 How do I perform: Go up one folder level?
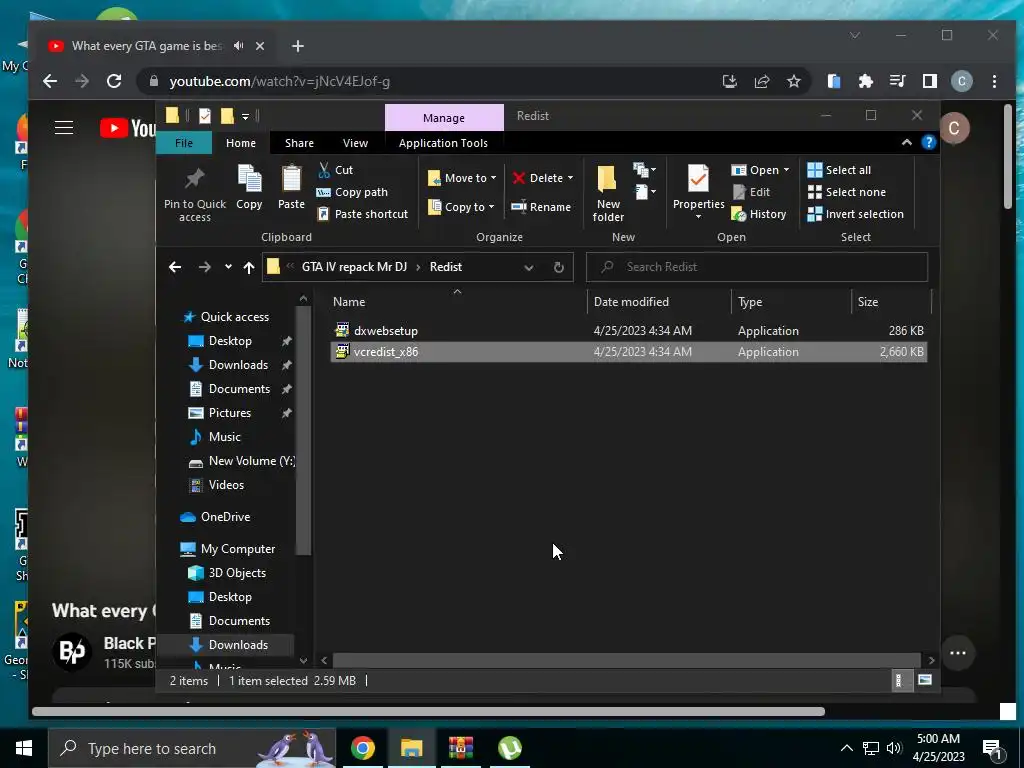249,267
